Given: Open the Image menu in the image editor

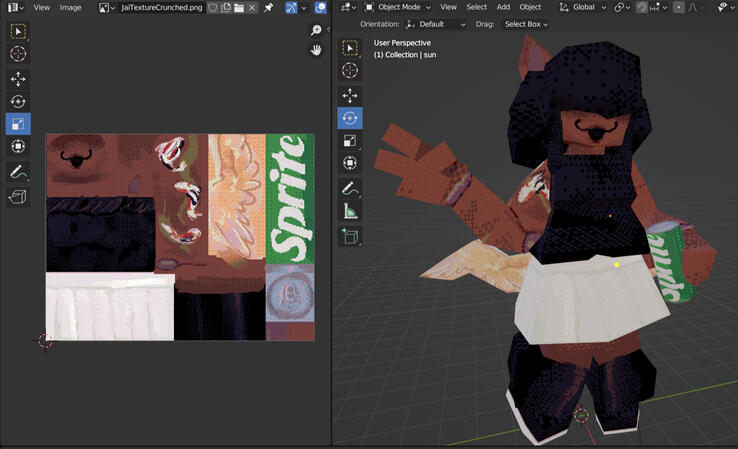Looking at the screenshot, I should [x=70, y=7].
